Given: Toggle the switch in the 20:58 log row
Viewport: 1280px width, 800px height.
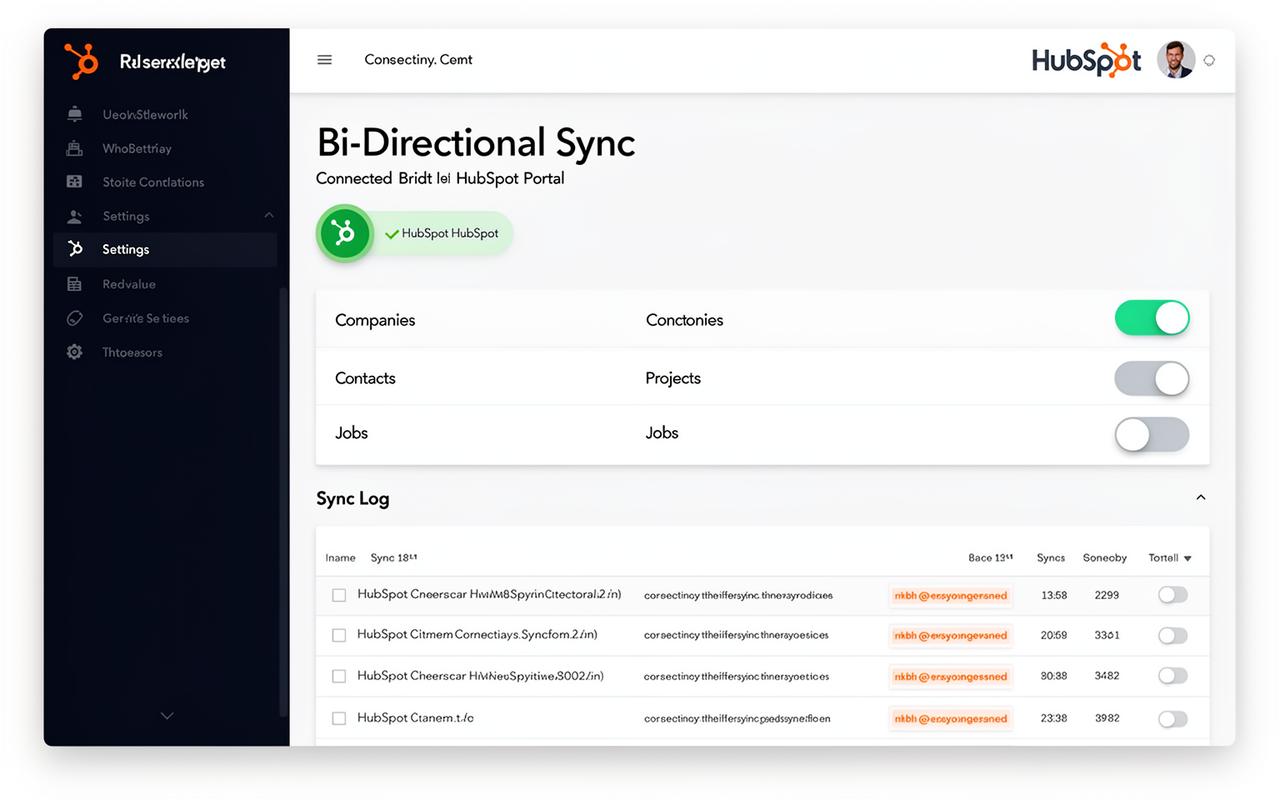Looking at the screenshot, I should pyautogui.click(x=1173, y=635).
